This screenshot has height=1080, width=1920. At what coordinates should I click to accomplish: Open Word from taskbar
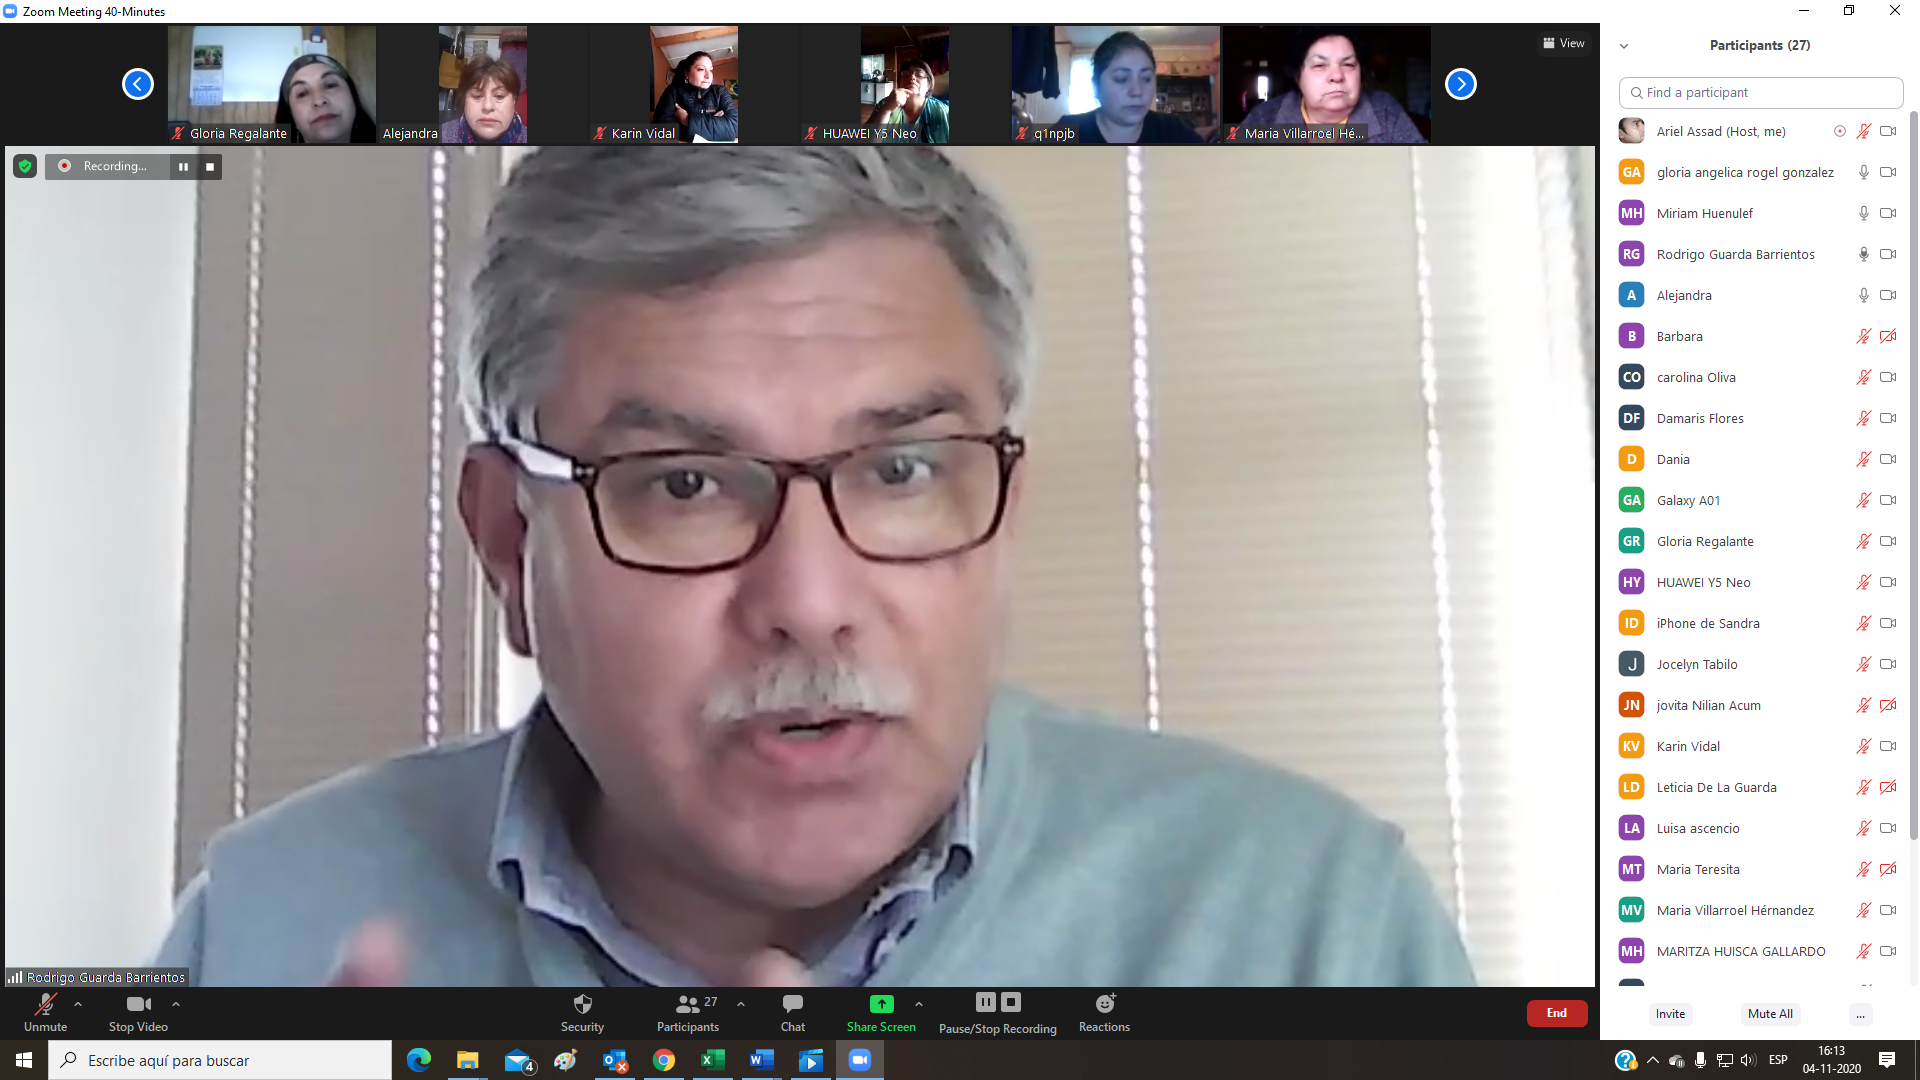[x=762, y=1060]
